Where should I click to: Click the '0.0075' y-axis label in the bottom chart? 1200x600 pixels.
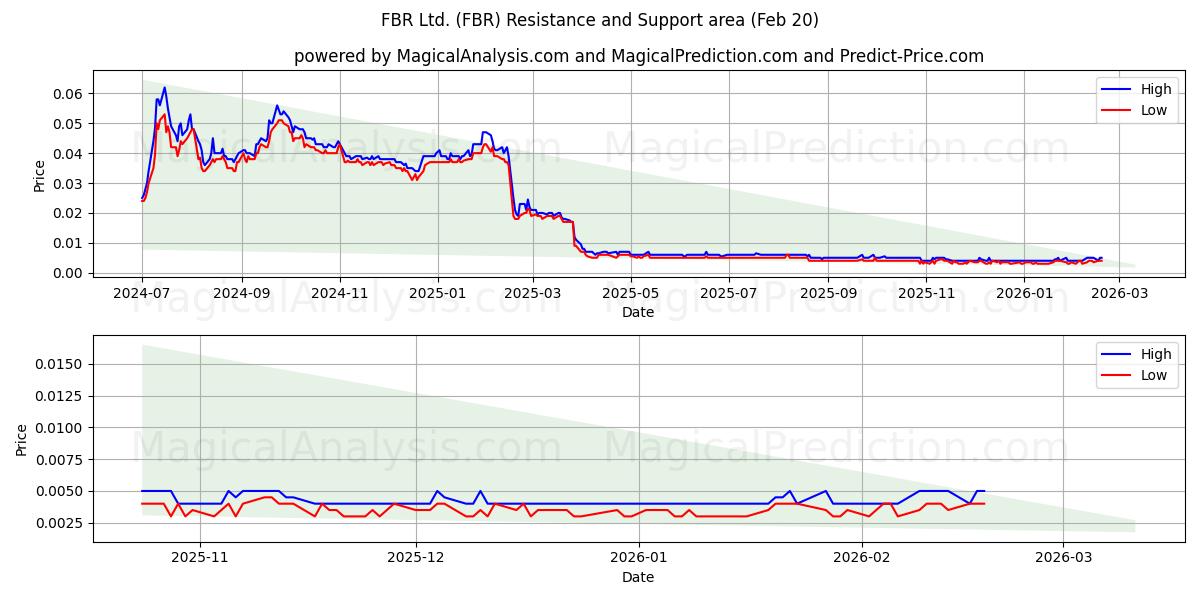(x=59, y=460)
